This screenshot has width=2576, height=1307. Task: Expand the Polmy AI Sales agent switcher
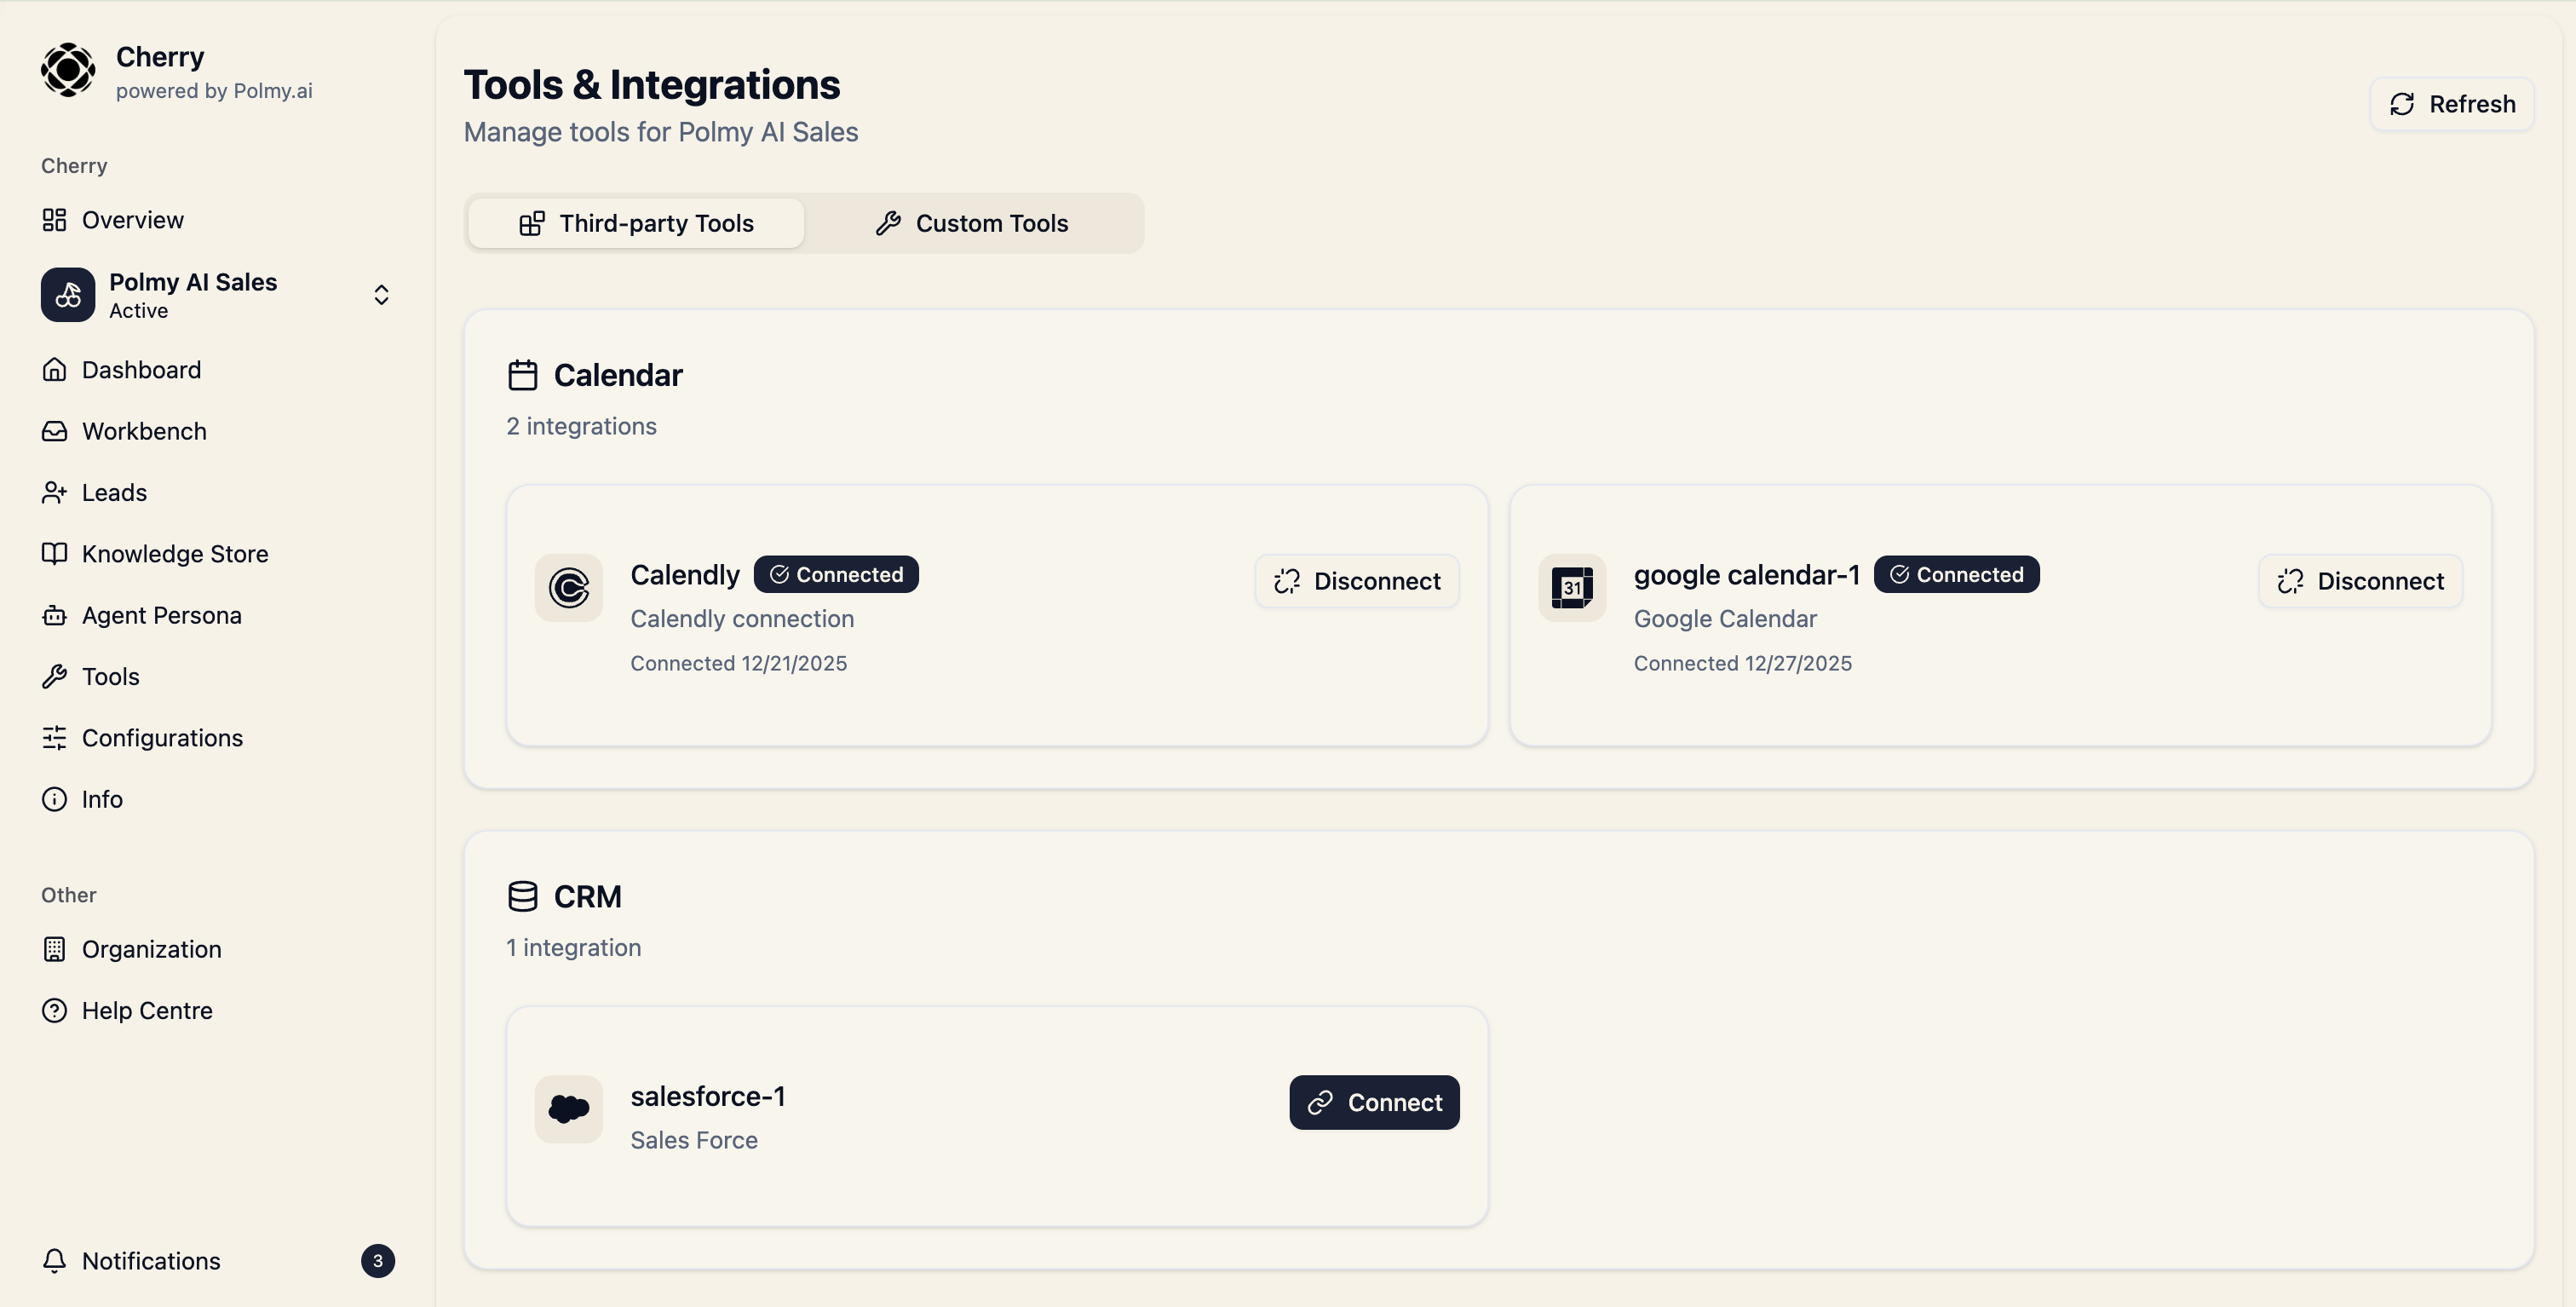[381, 295]
